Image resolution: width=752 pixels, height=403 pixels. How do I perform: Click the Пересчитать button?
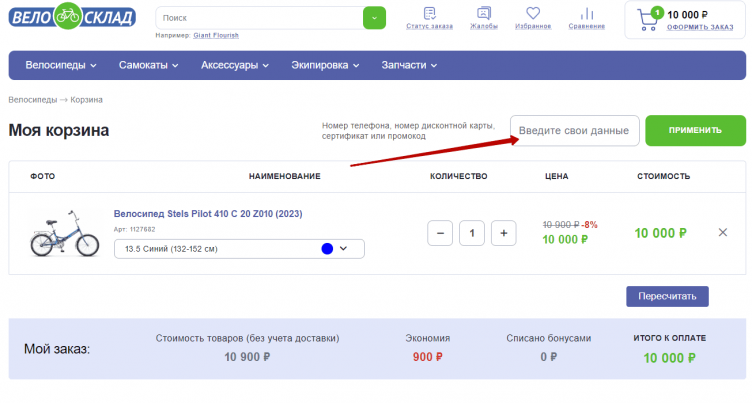[667, 296]
